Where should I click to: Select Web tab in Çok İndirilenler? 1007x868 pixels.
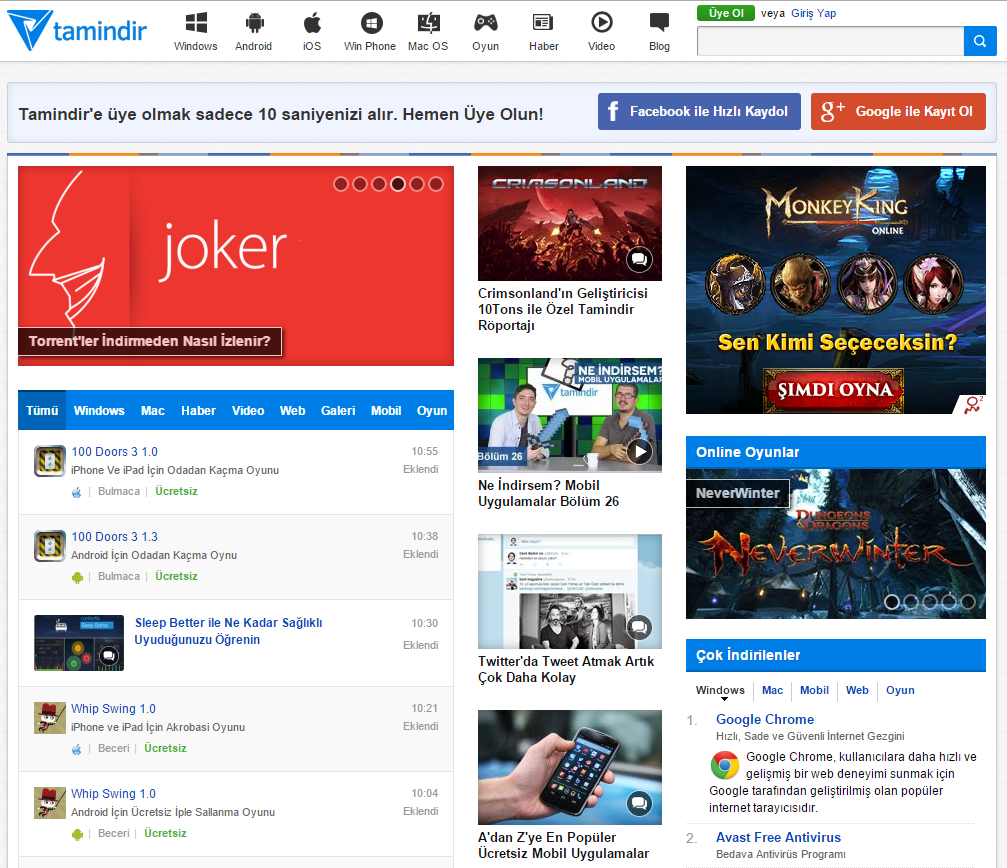coord(857,690)
